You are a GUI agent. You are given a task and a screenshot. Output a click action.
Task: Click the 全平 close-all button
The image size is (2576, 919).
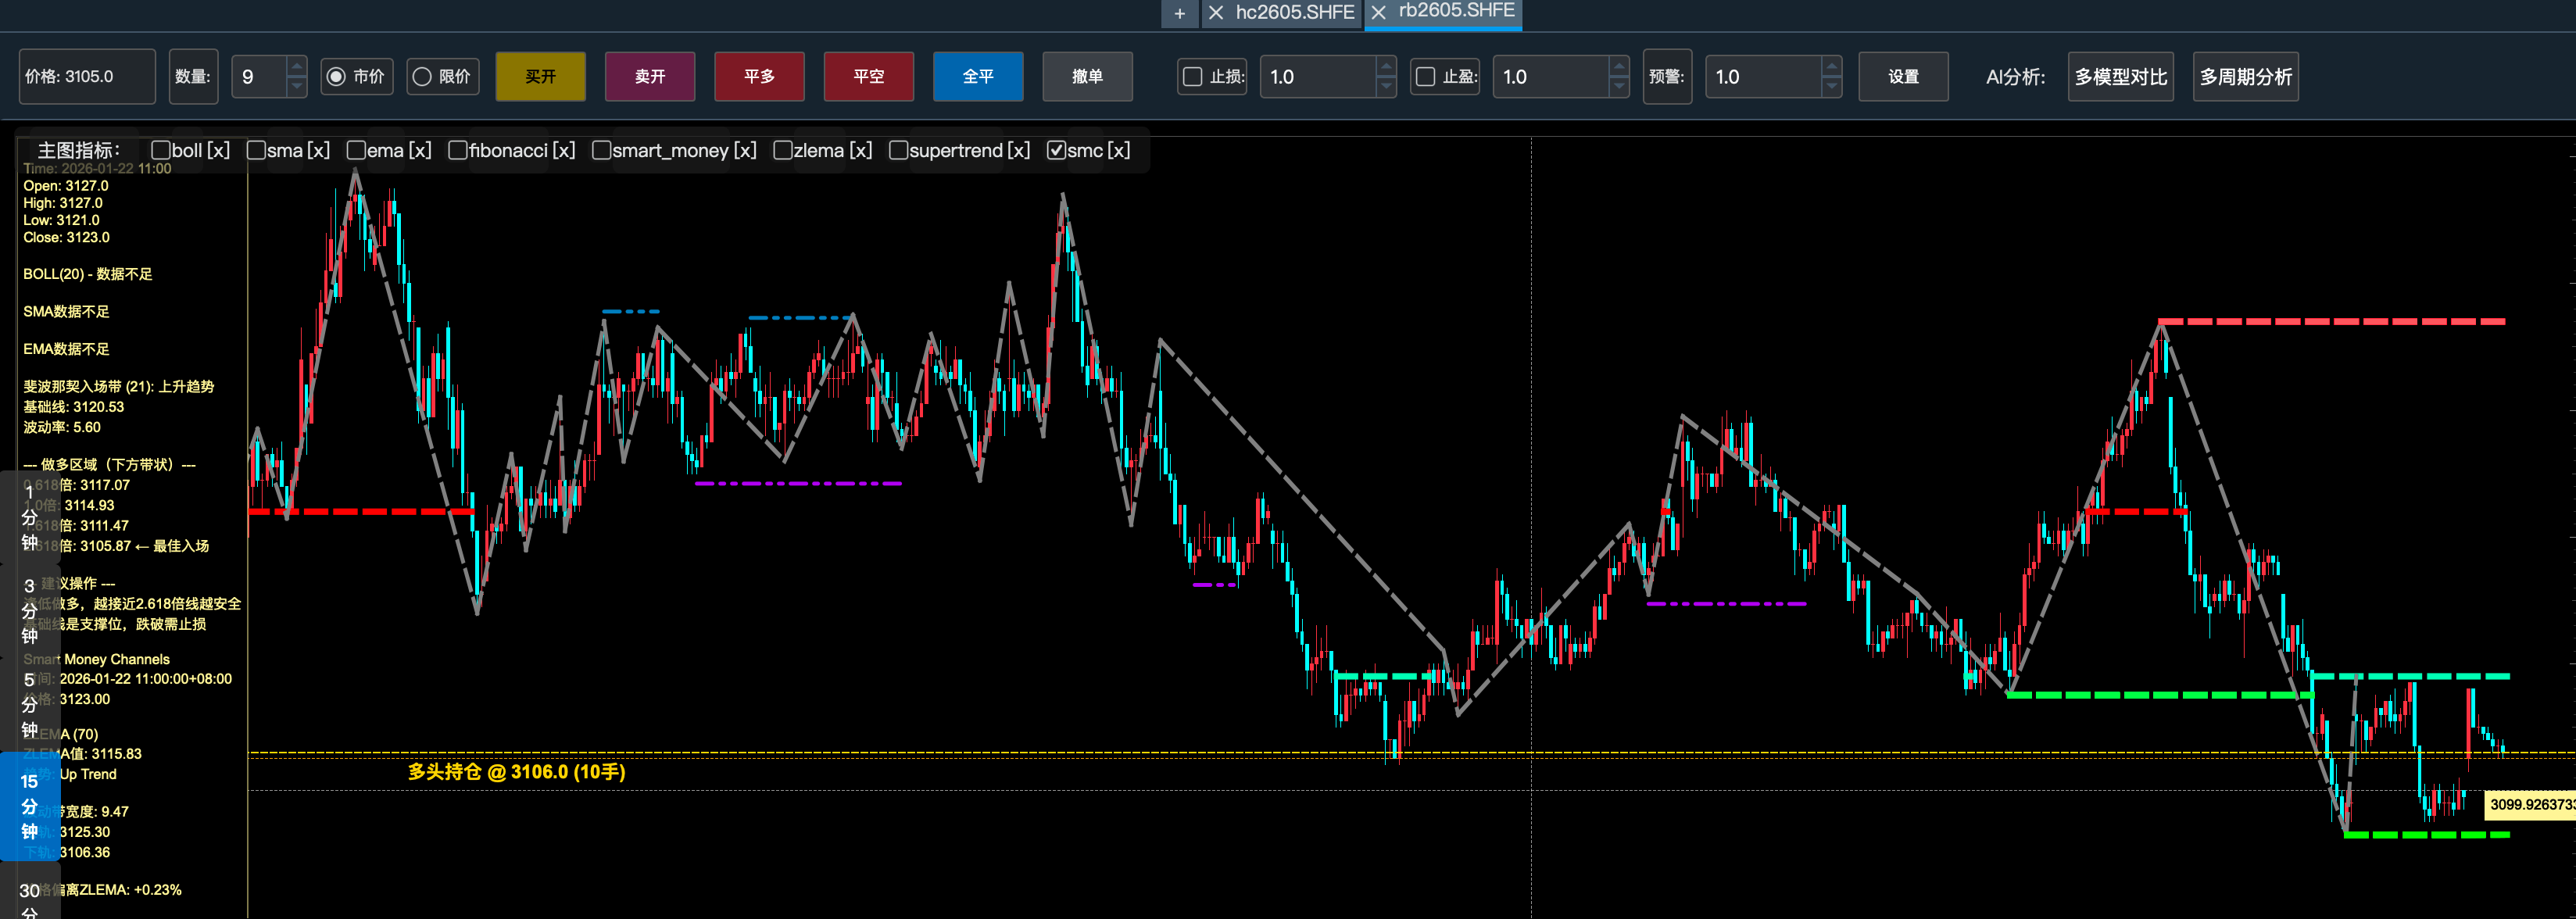[x=977, y=77]
